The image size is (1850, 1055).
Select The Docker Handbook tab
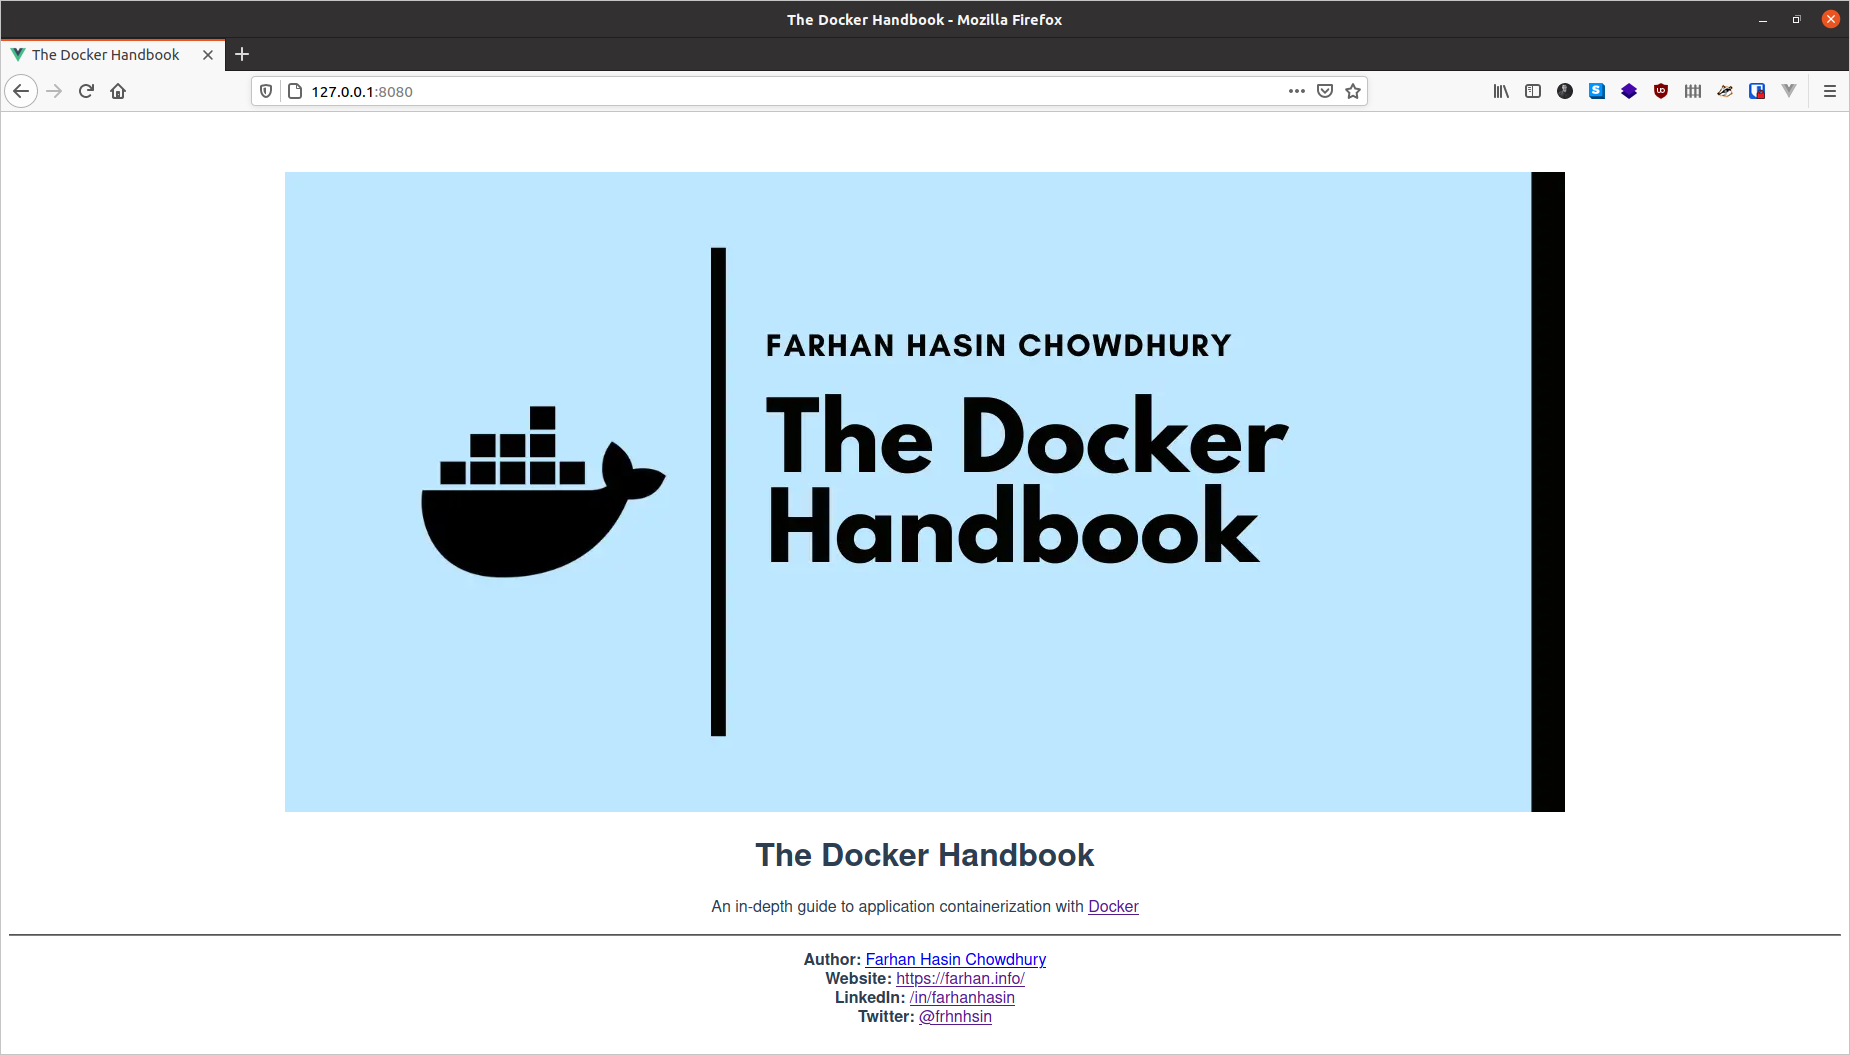105,55
